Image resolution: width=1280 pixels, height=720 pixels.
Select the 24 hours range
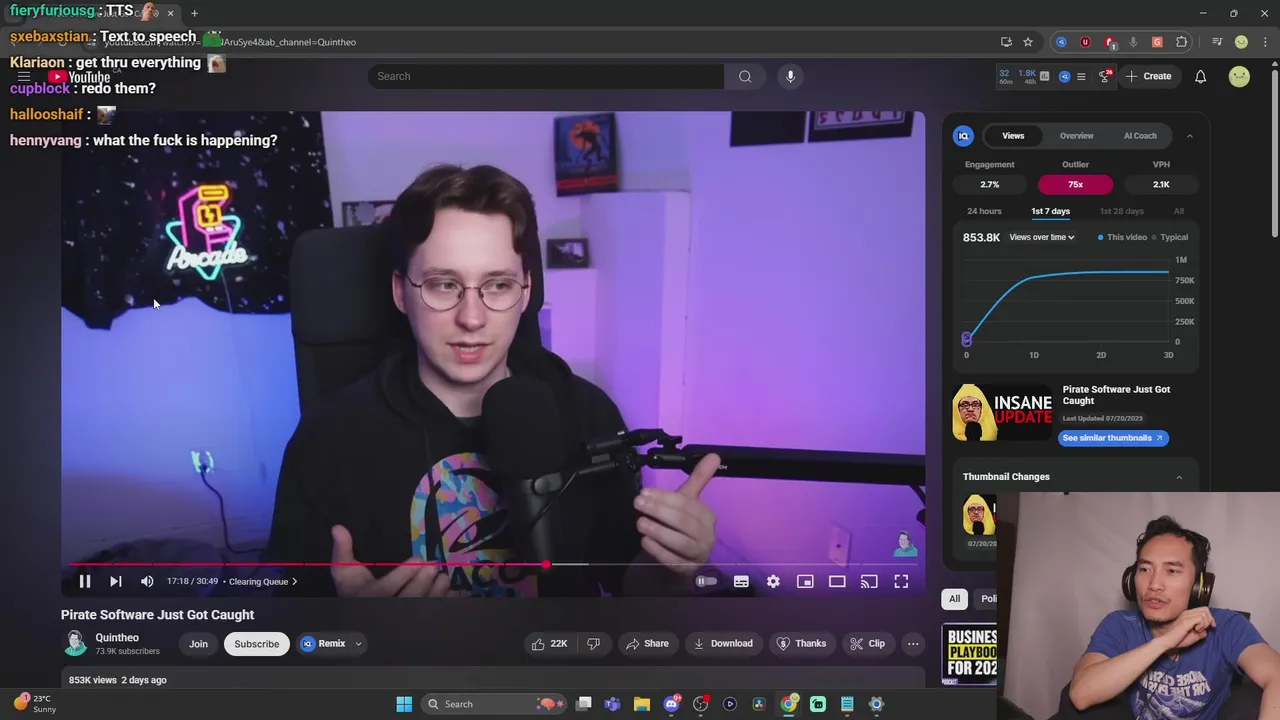pyautogui.click(x=984, y=211)
